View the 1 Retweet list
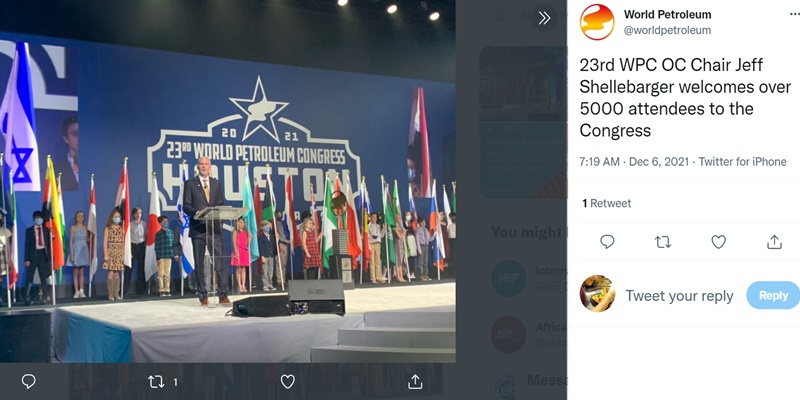Viewport: 800px width, 400px height. click(x=606, y=203)
